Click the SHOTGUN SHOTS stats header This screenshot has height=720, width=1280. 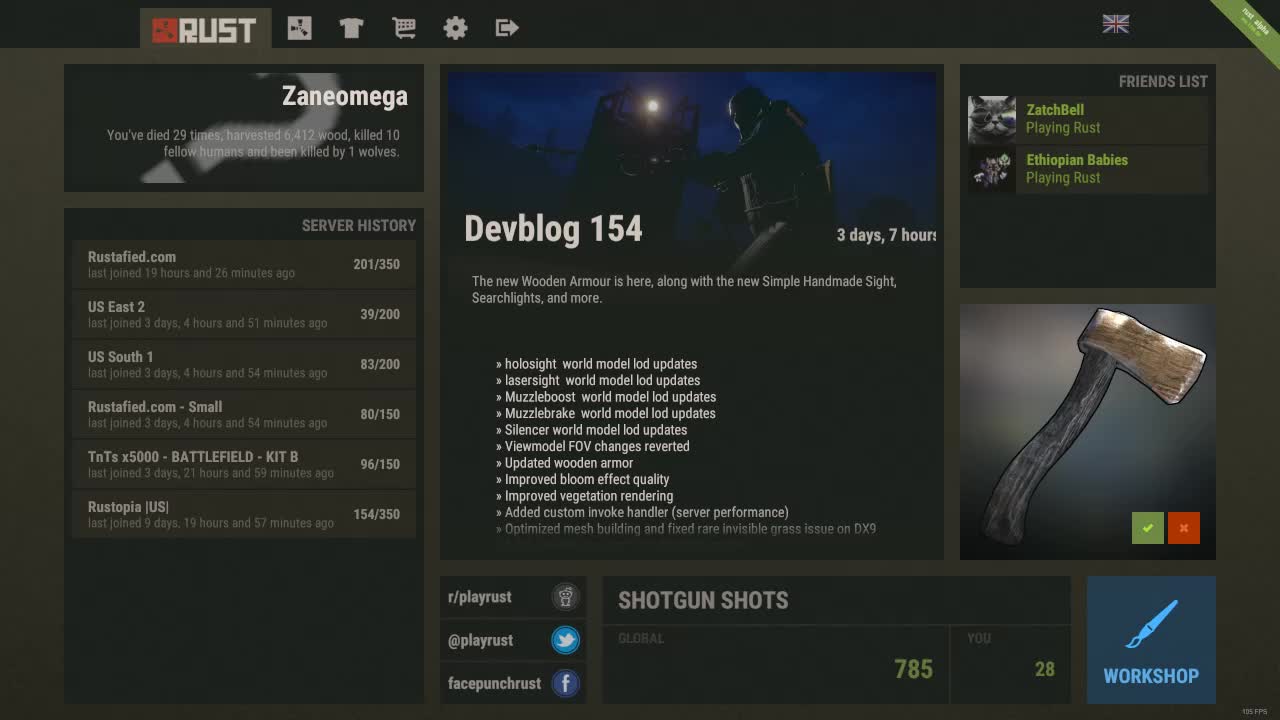pos(703,601)
